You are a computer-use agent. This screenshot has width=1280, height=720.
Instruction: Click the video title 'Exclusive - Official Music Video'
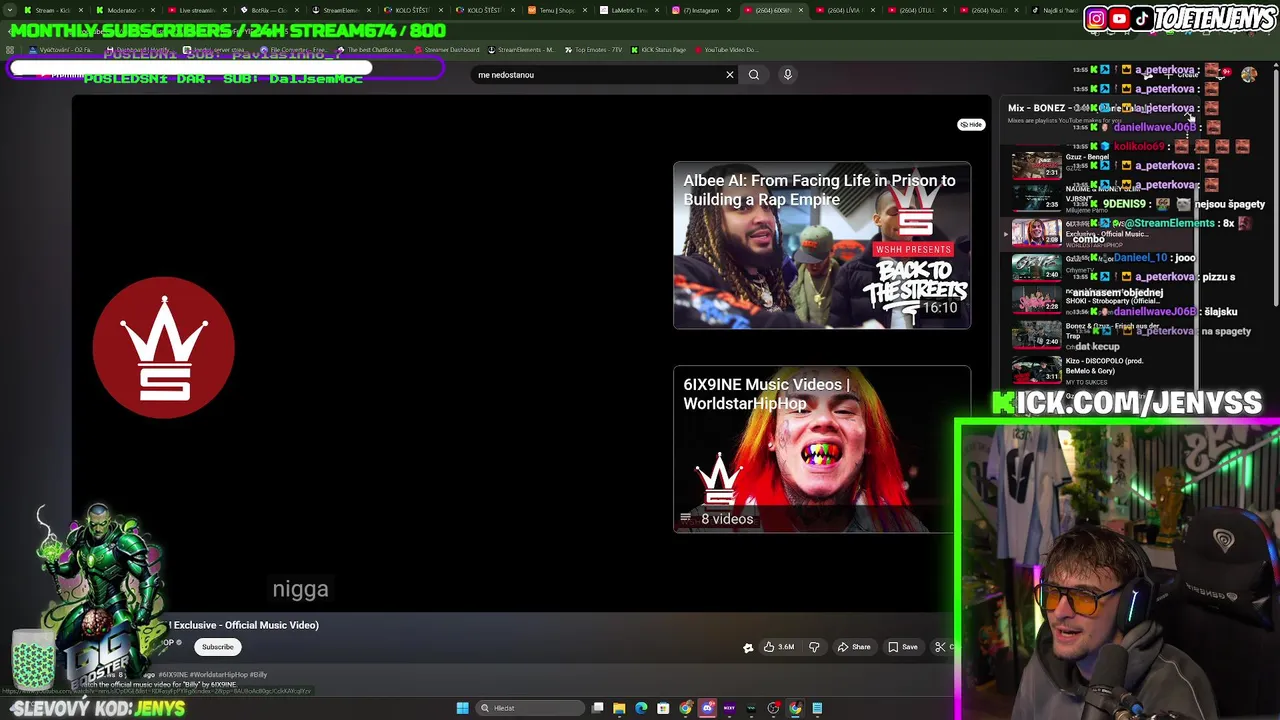[246, 625]
